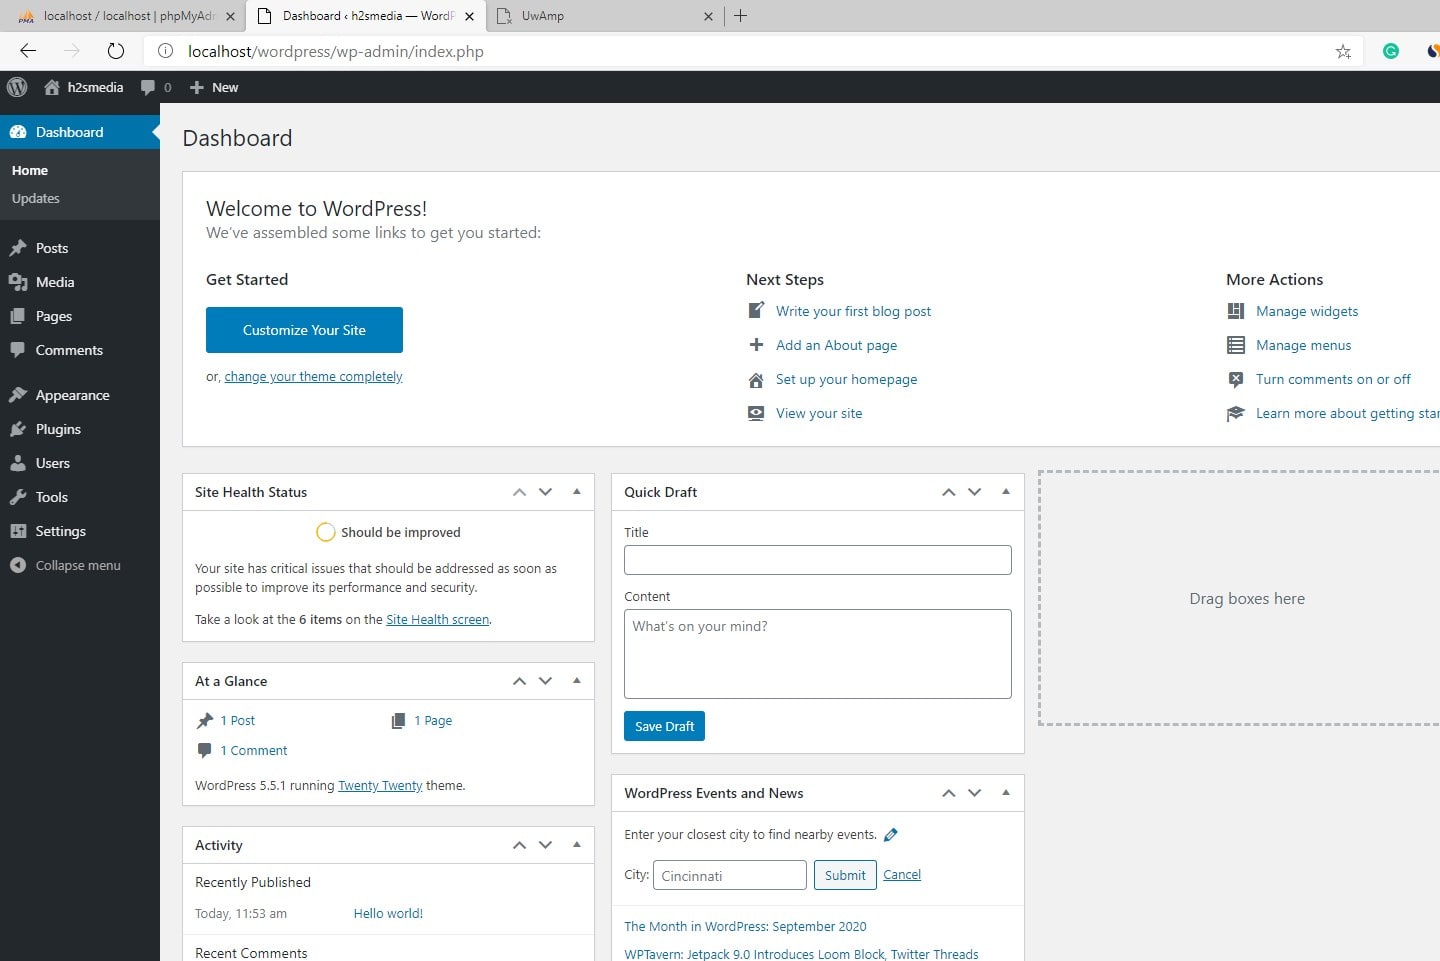Open the Hello world! post link
This screenshot has width=1440, height=961.
pos(388,913)
